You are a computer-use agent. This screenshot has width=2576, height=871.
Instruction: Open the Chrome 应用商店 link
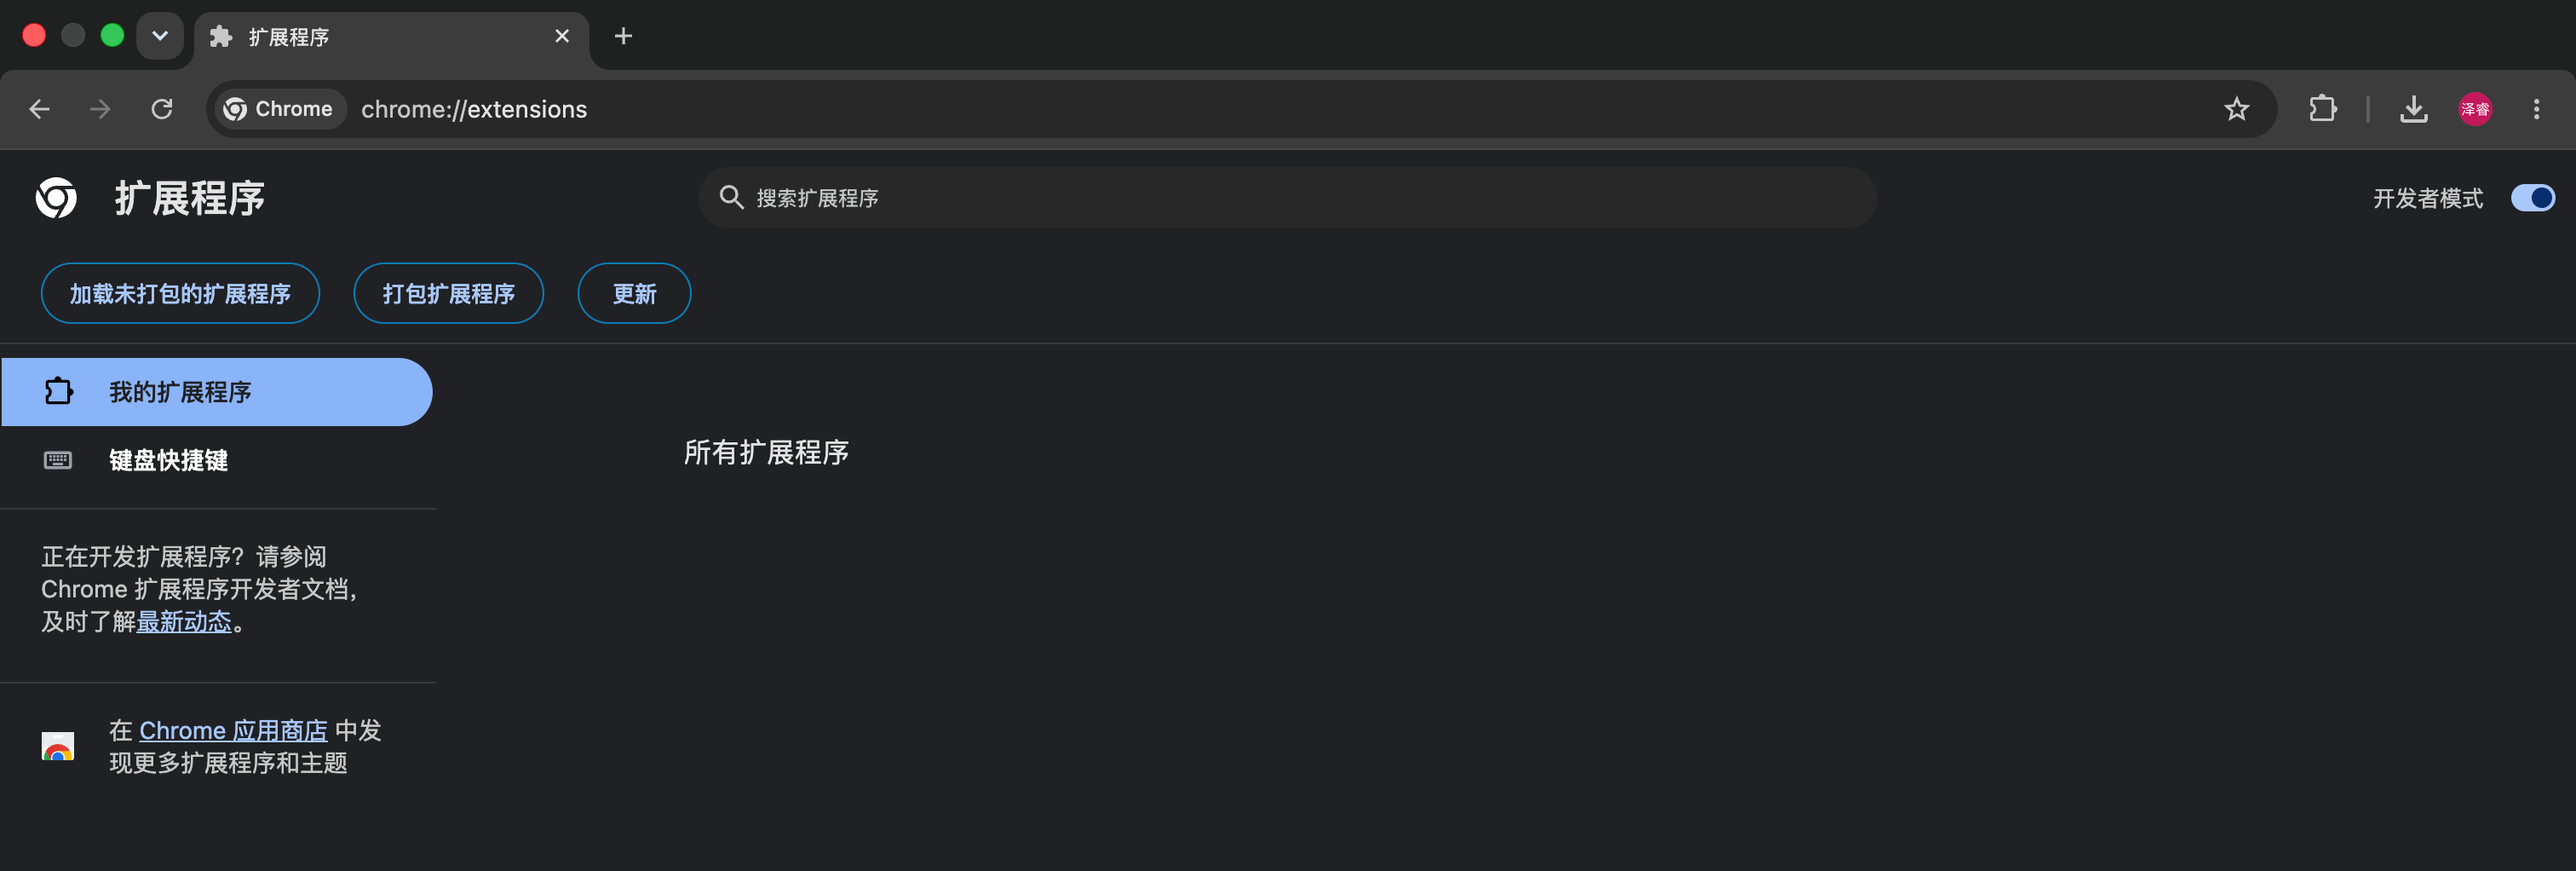tap(233, 731)
